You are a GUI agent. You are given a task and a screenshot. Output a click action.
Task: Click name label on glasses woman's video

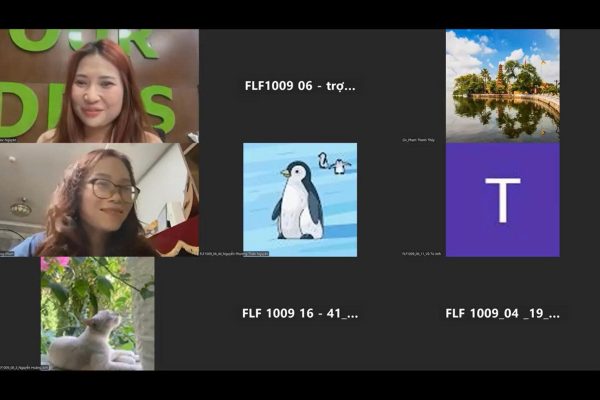pyautogui.click(x=12, y=254)
